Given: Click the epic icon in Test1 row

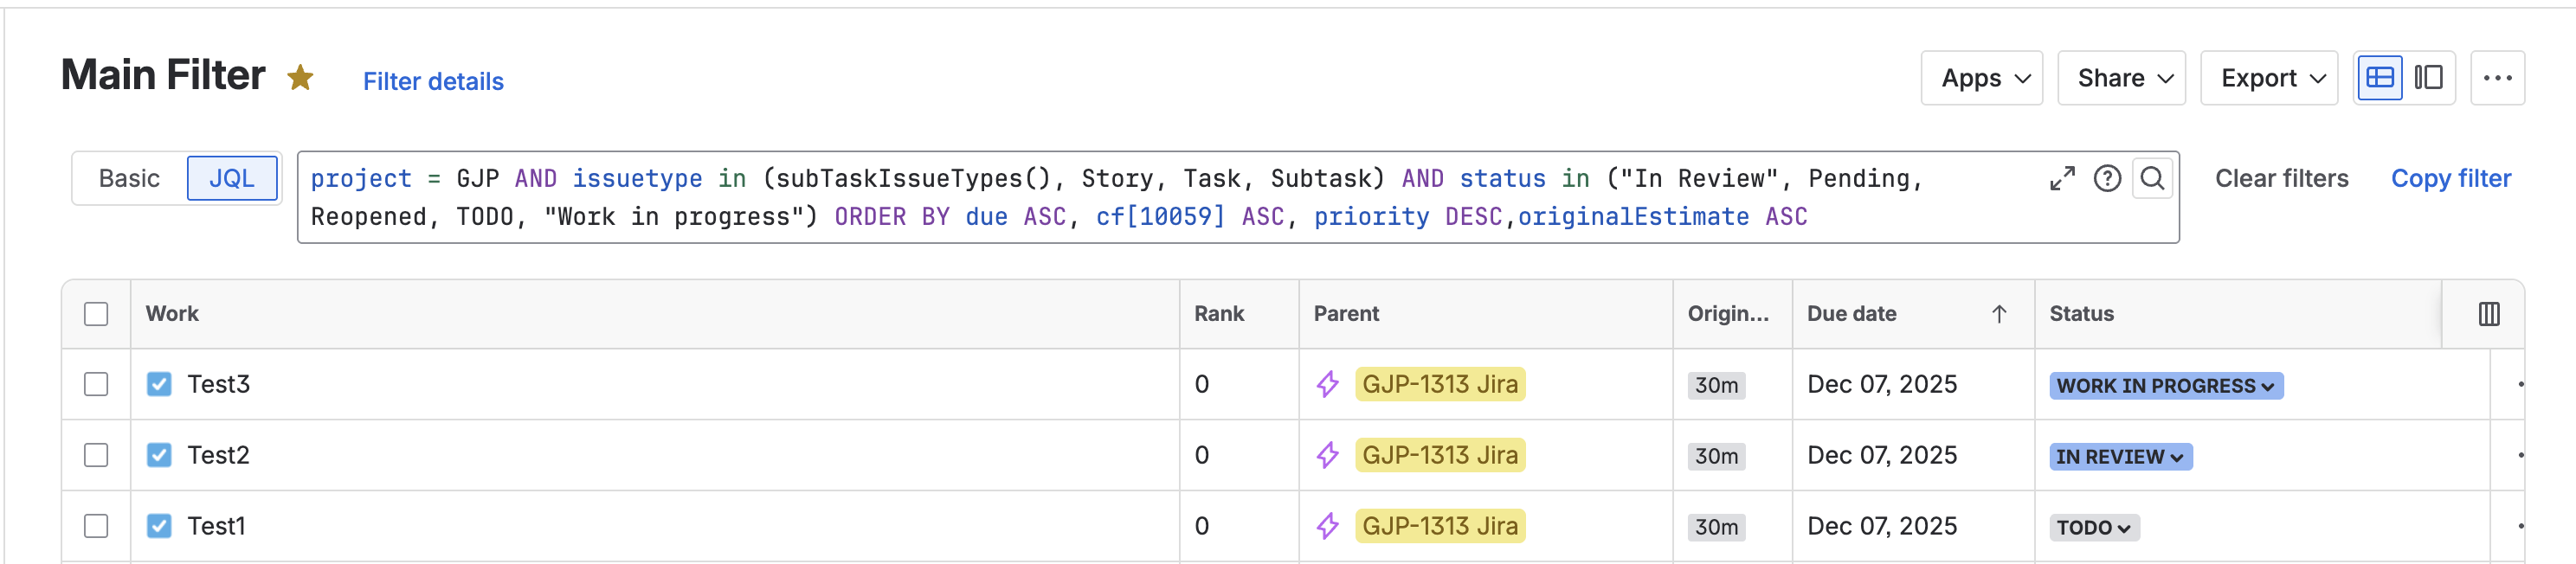Looking at the screenshot, I should 1327,526.
